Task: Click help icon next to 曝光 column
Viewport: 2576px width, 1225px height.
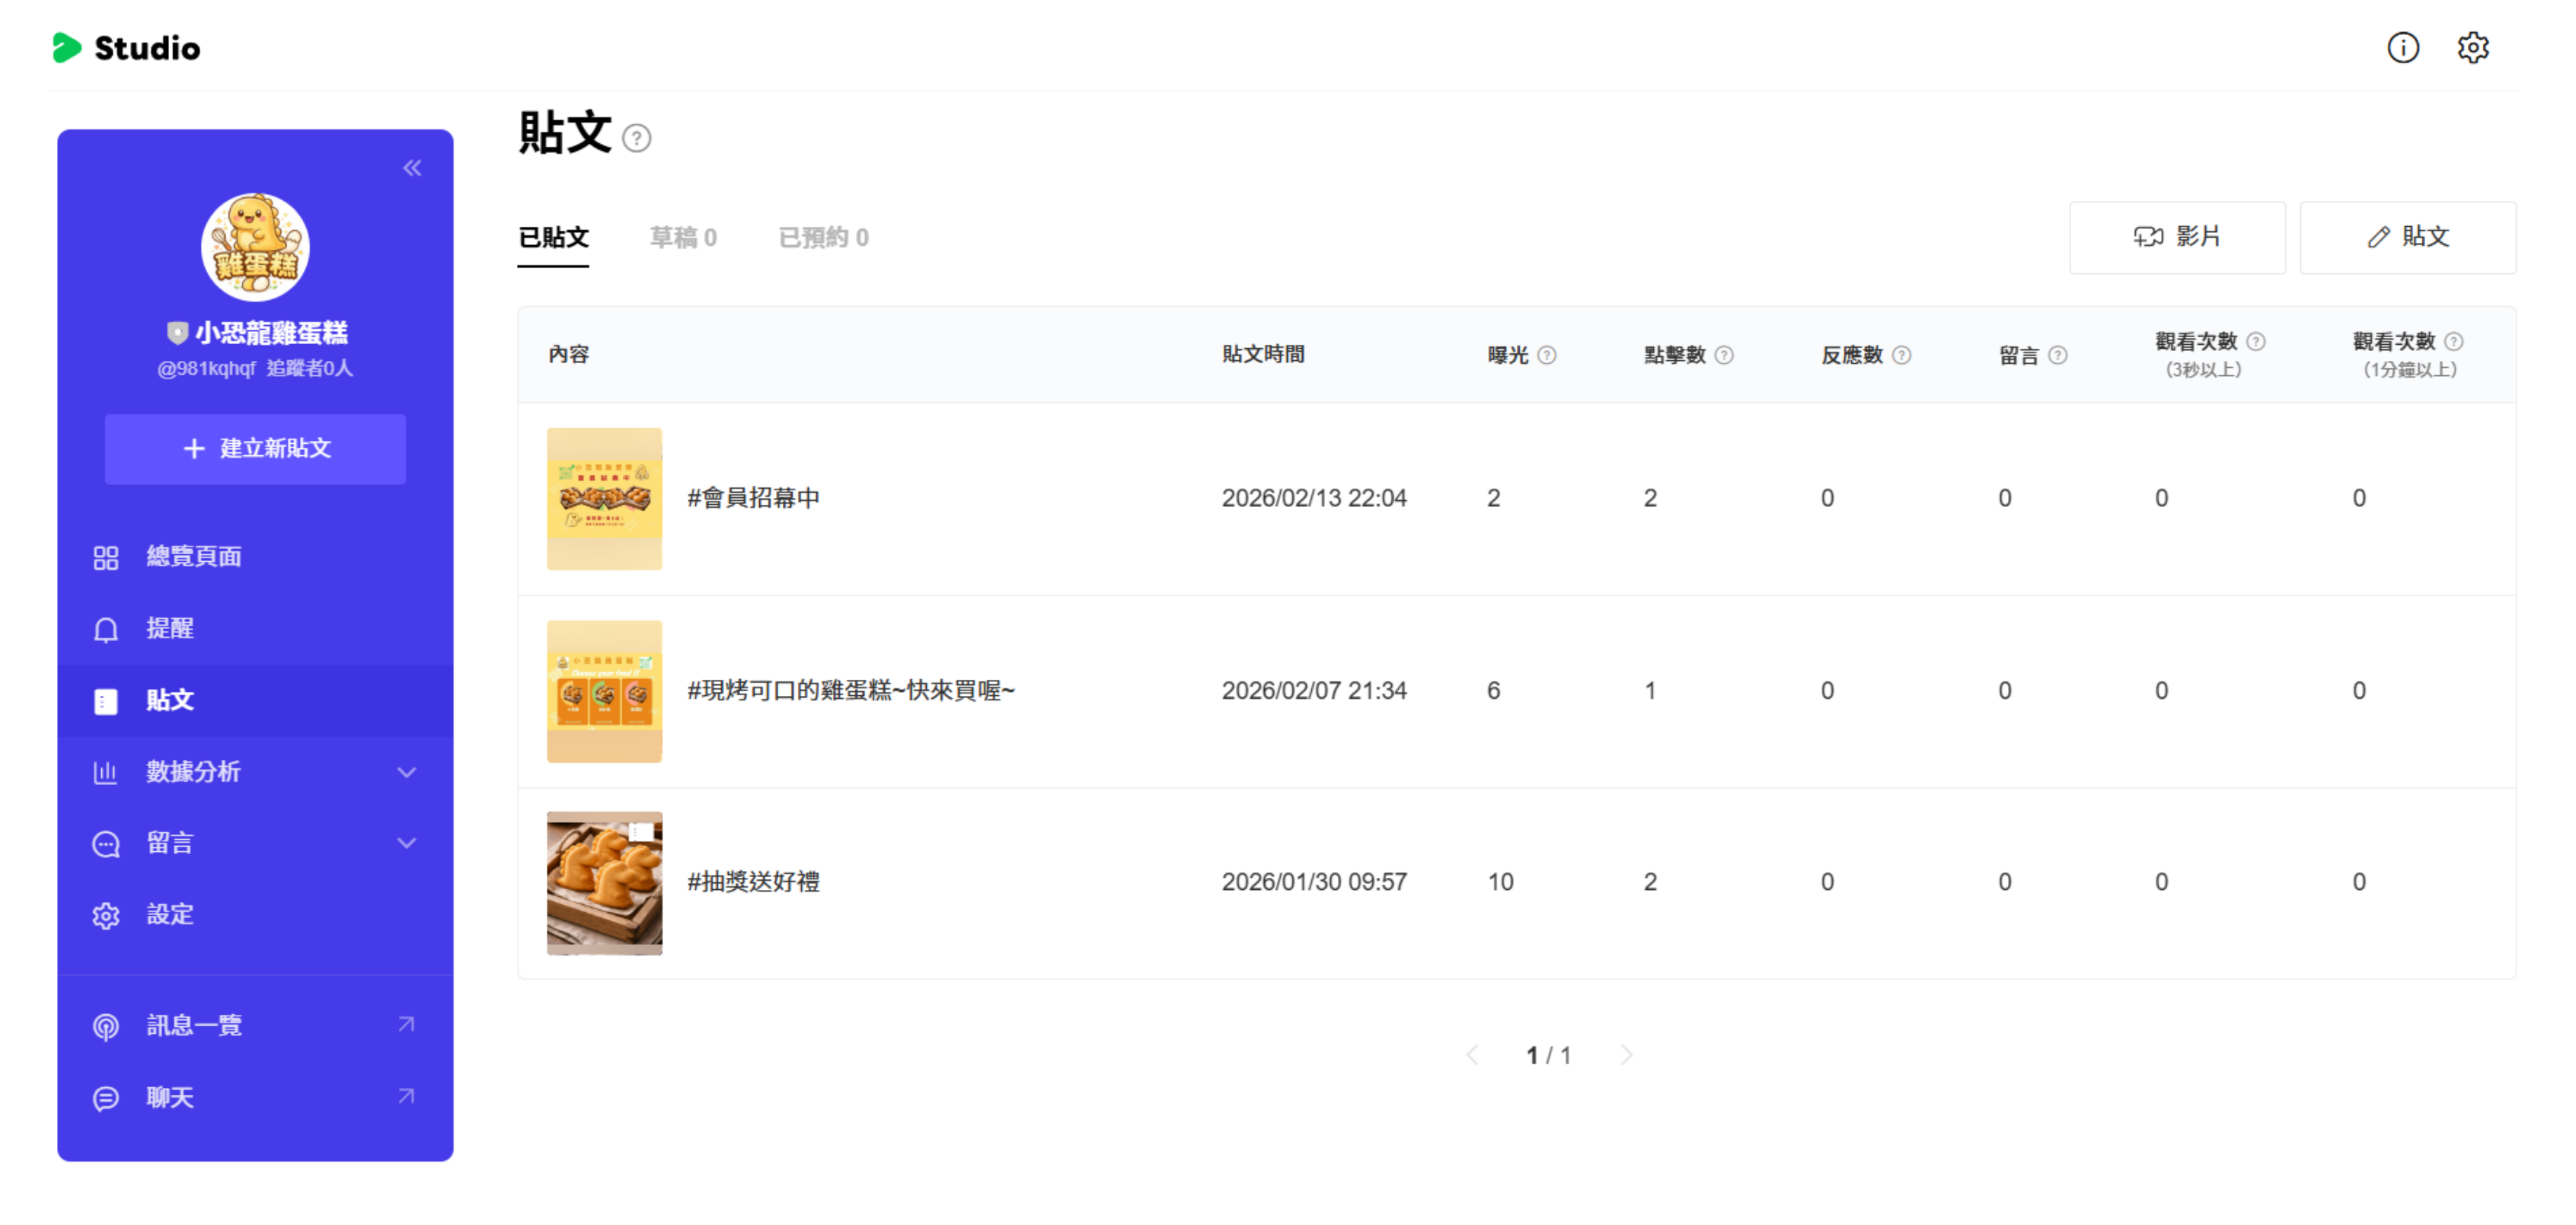Action: tap(1546, 355)
